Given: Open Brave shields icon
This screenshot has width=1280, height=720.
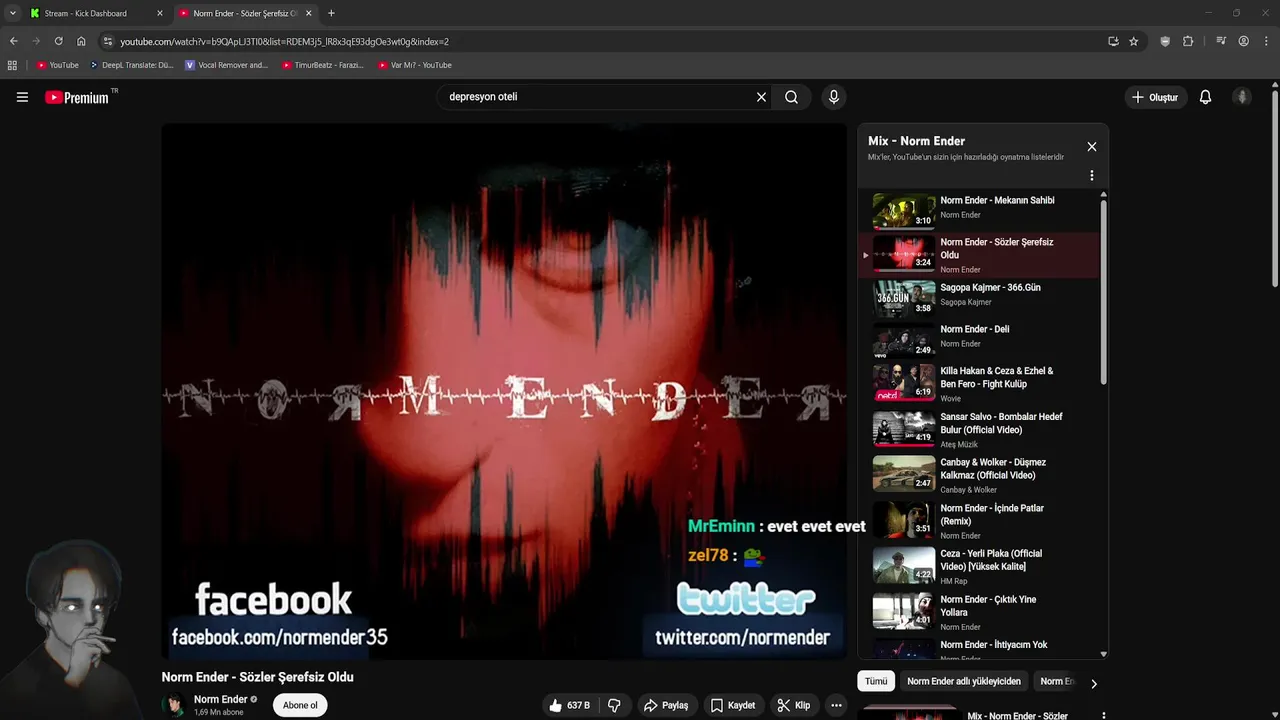Looking at the screenshot, I should 1165,41.
